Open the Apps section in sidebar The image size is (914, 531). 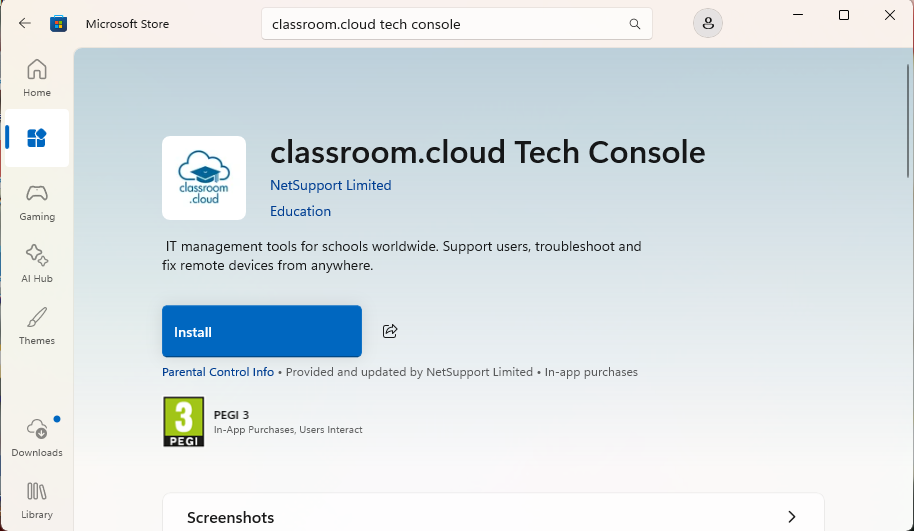[37, 138]
